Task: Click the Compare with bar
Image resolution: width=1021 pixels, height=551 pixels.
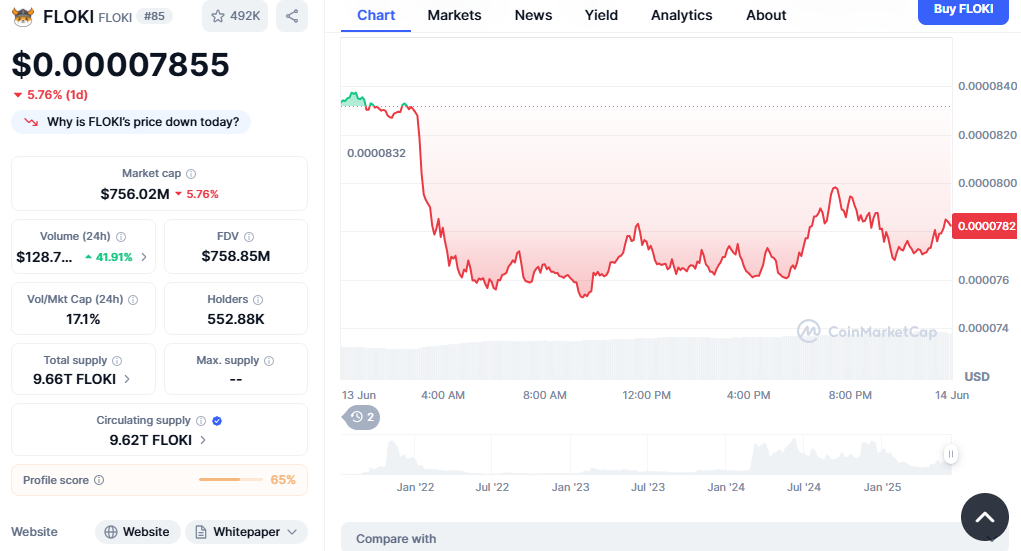Action: 677,538
